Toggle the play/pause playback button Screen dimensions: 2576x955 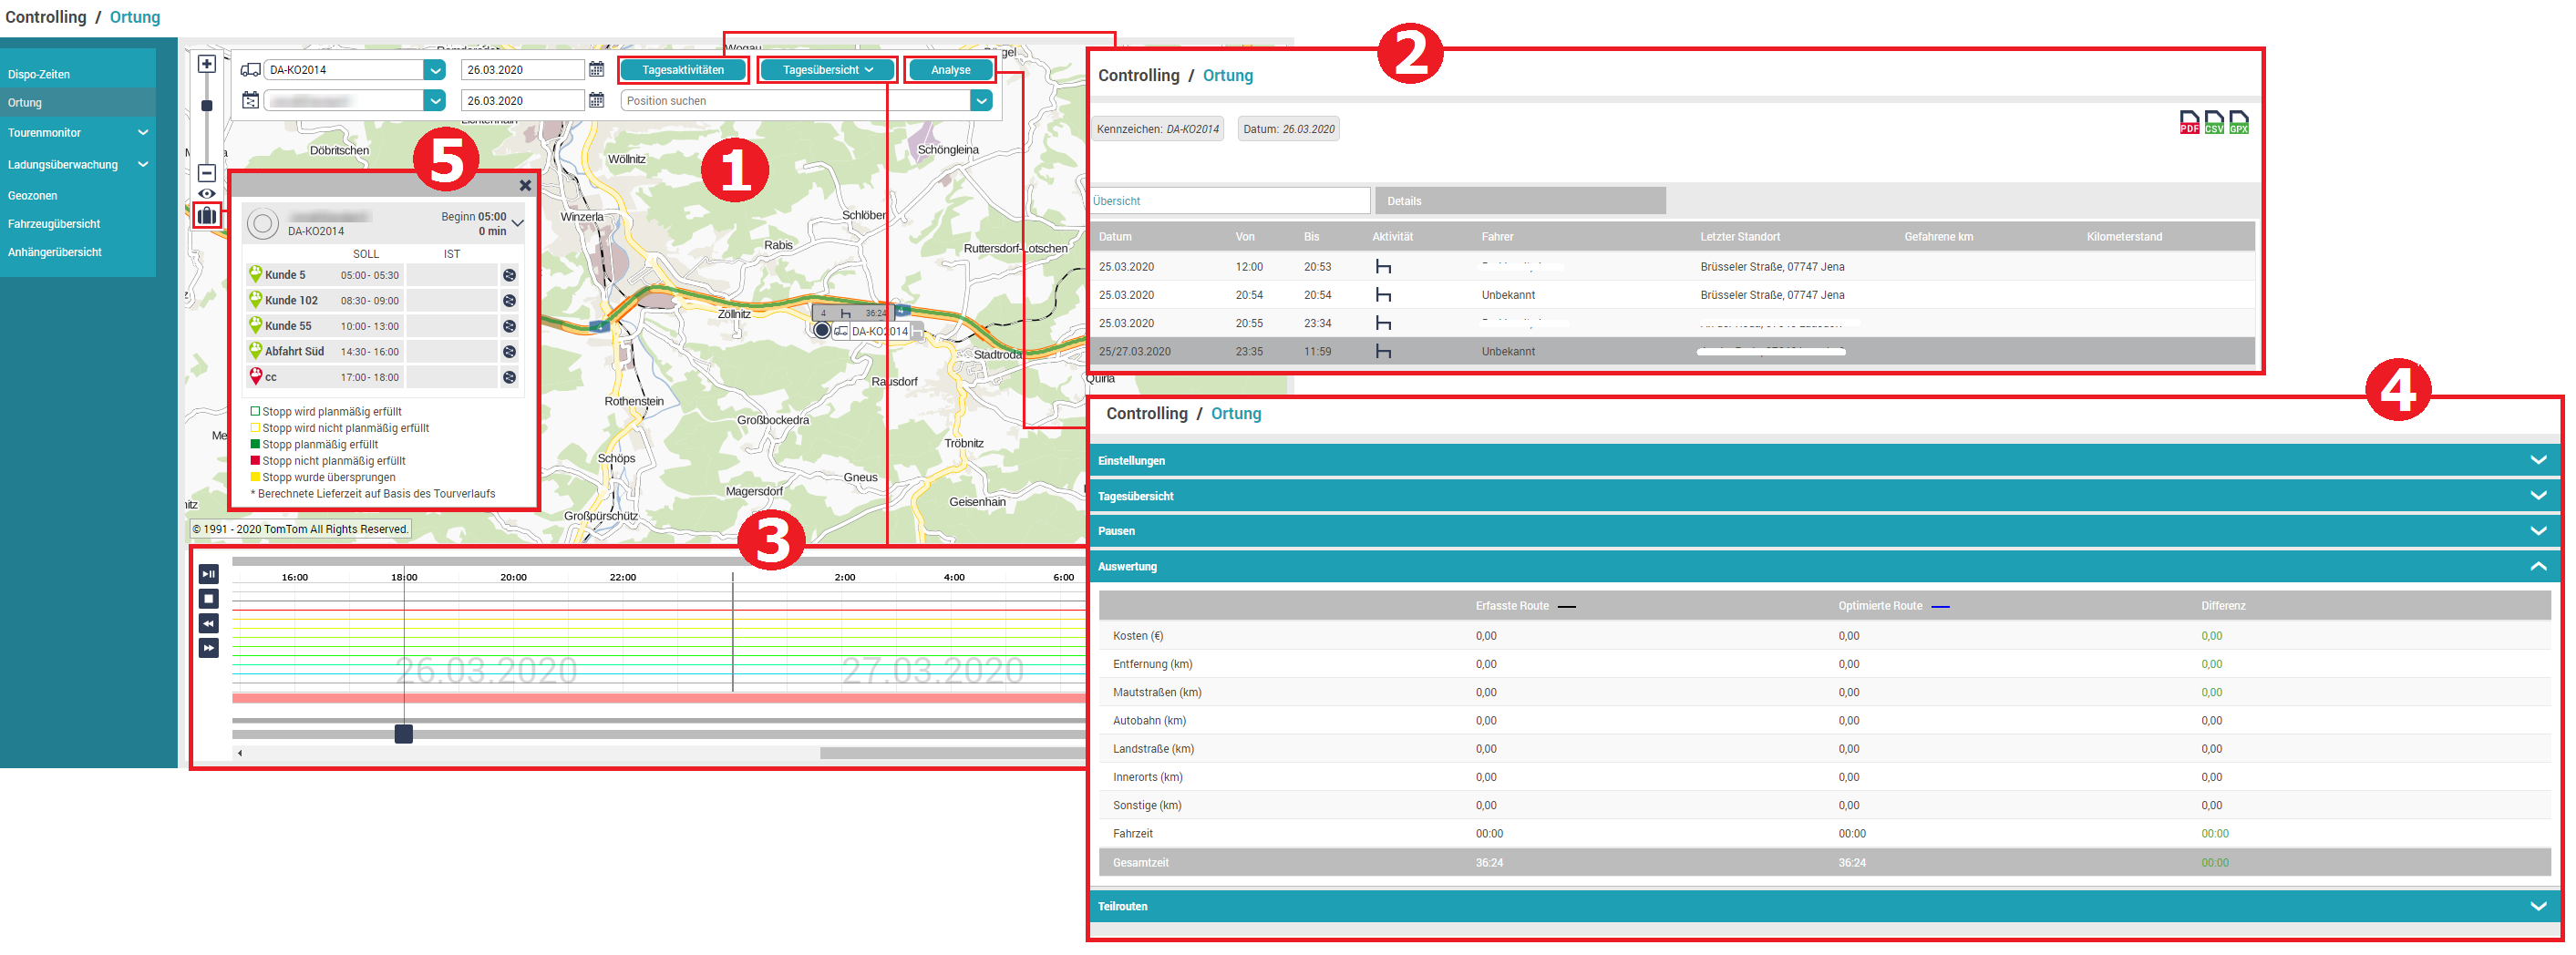pyautogui.click(x=208, y=575)
